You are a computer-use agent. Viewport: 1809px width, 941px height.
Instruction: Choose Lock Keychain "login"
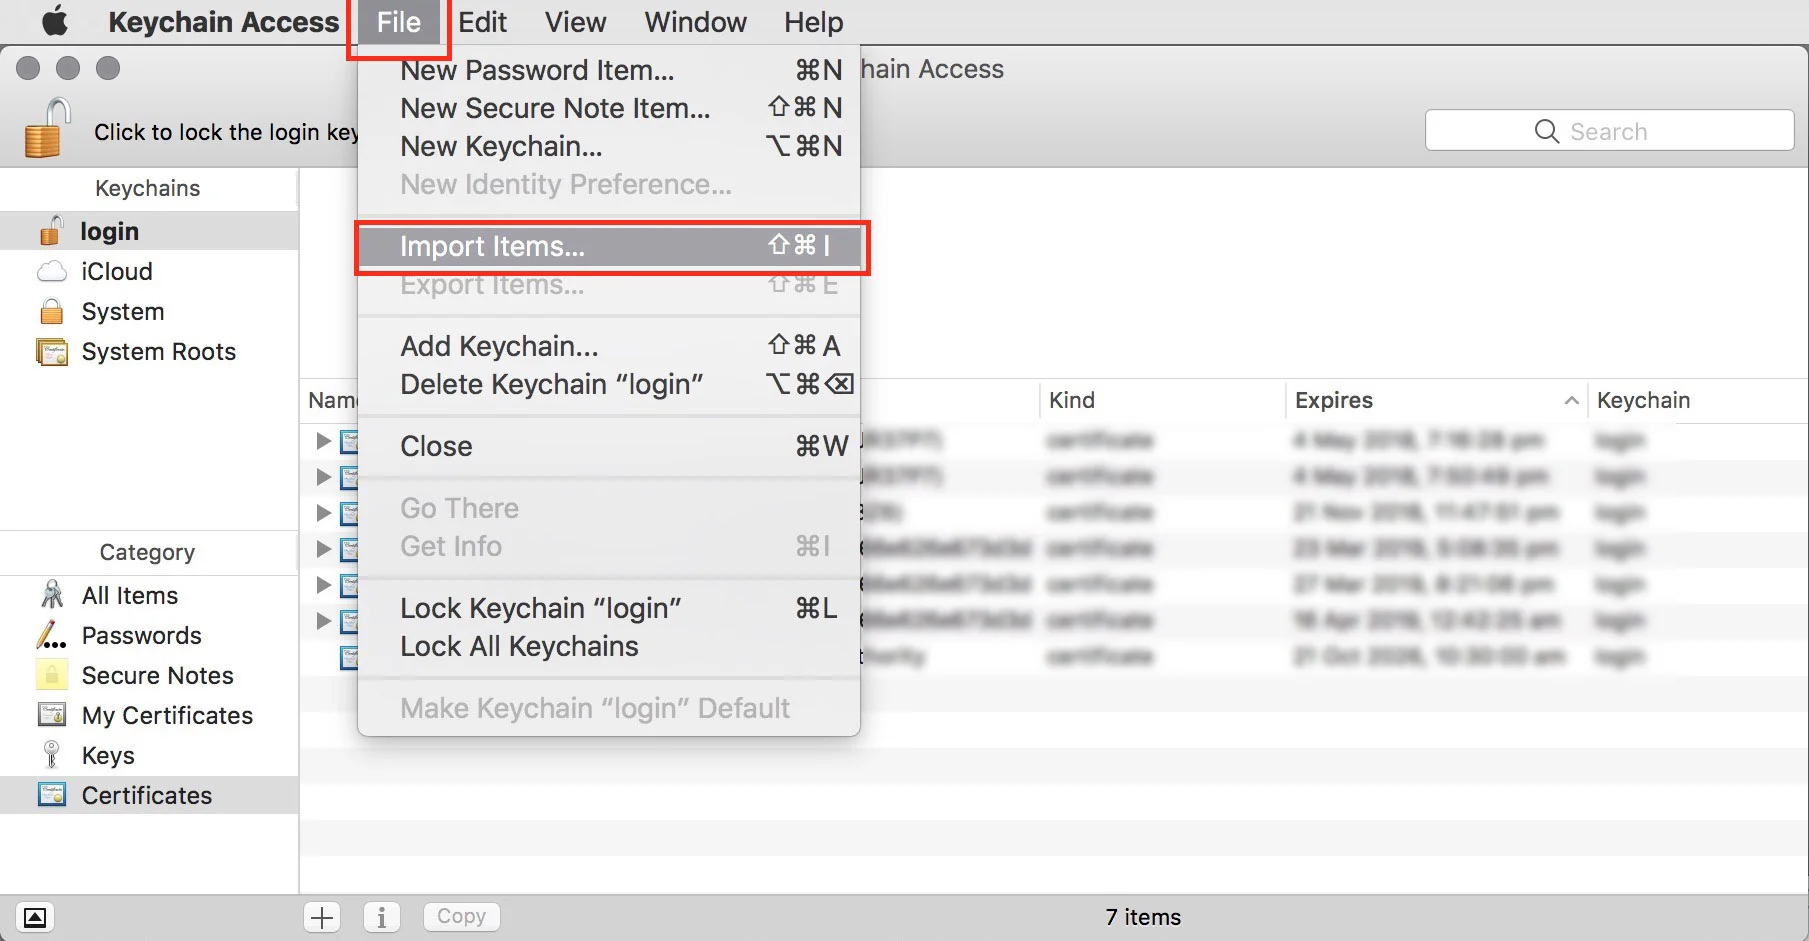tap(609, 608)
